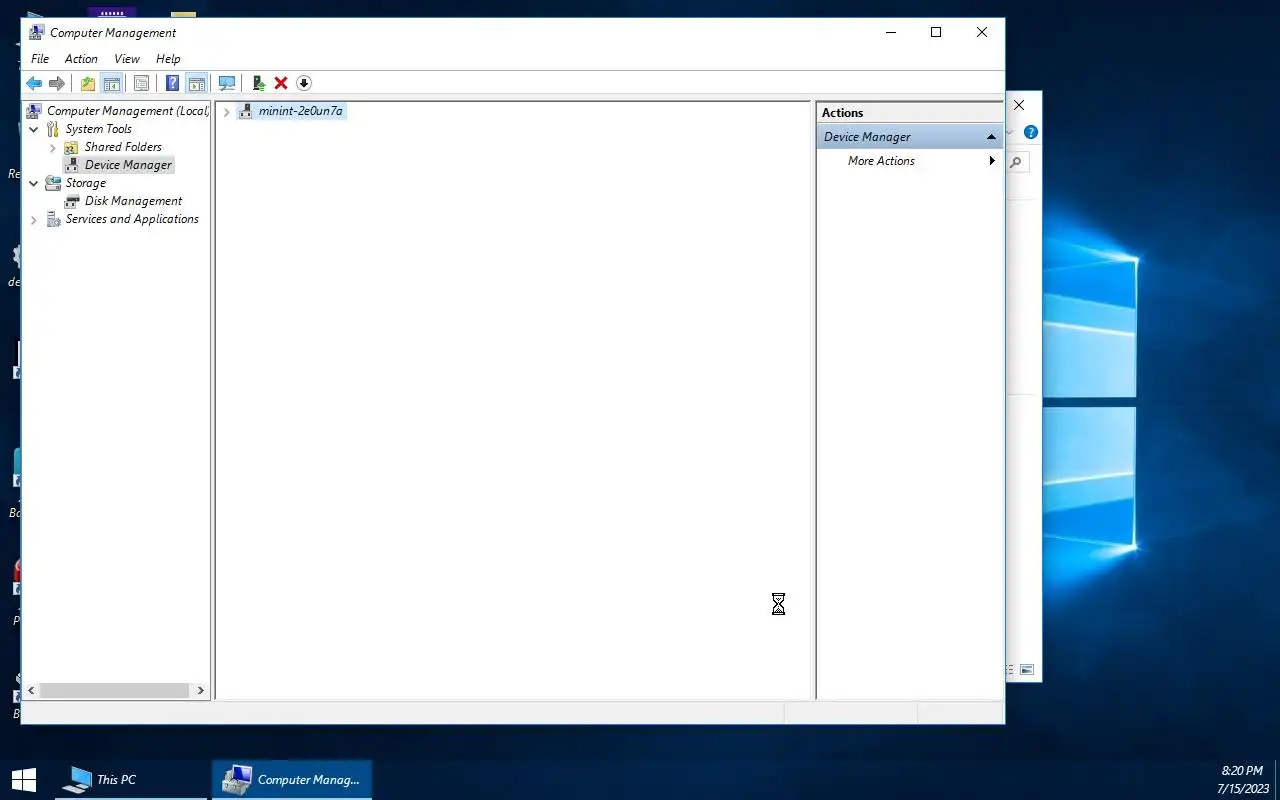The width and height of the screenshot is (1280, 800).
Task: Open the File menu
Action: [x=40, y=59]
